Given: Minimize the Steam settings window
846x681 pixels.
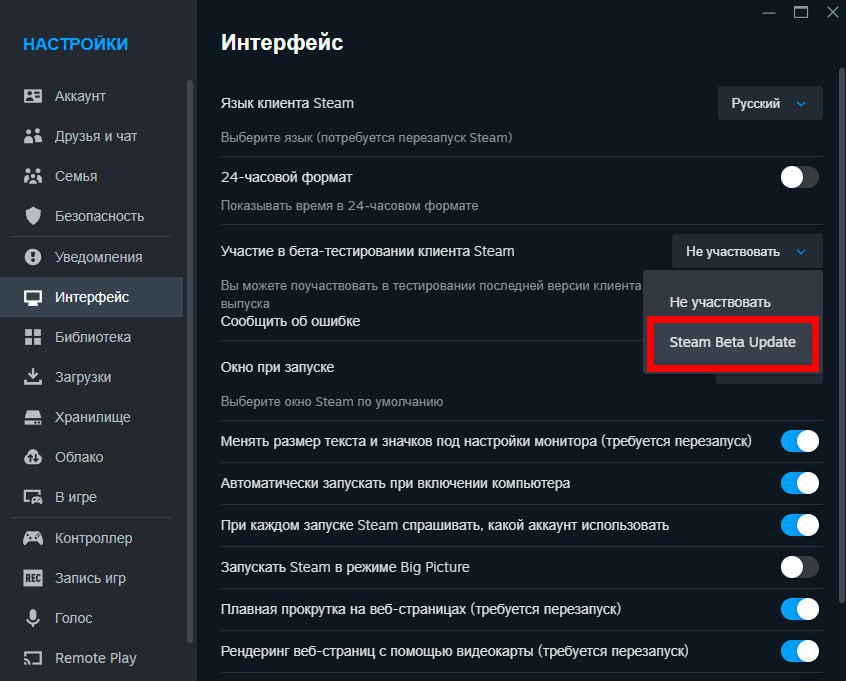Looking at the screenshot, I should (x=769, y=12).
